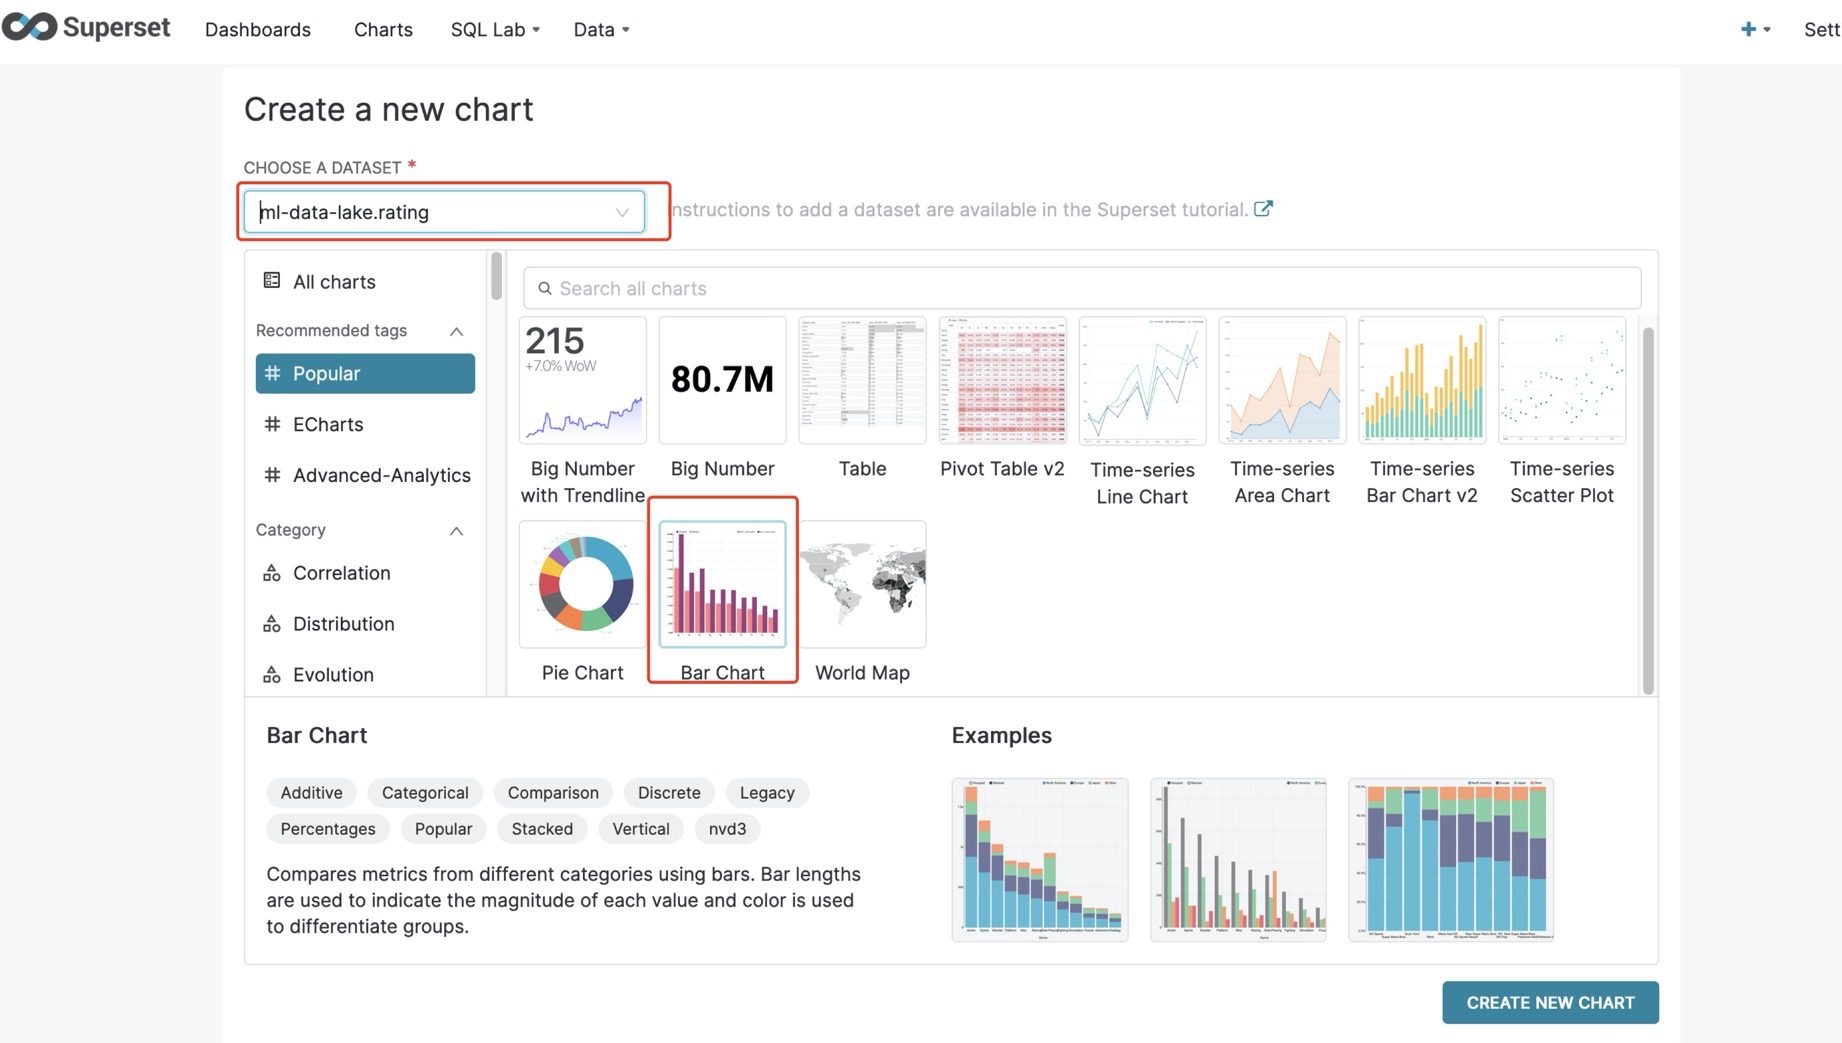The width and height of the screenshot is (1842, 1043).
Task: Open the dataset chooser dropdown
Action: click(444, 212)
